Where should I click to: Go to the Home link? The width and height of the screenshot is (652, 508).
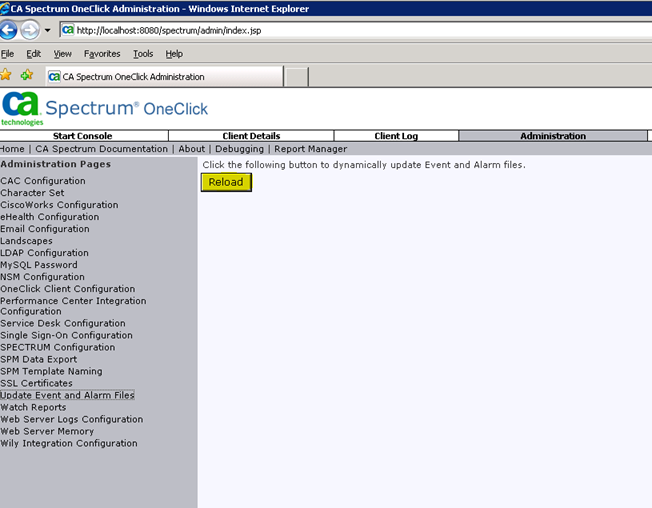tap(12, 149)
